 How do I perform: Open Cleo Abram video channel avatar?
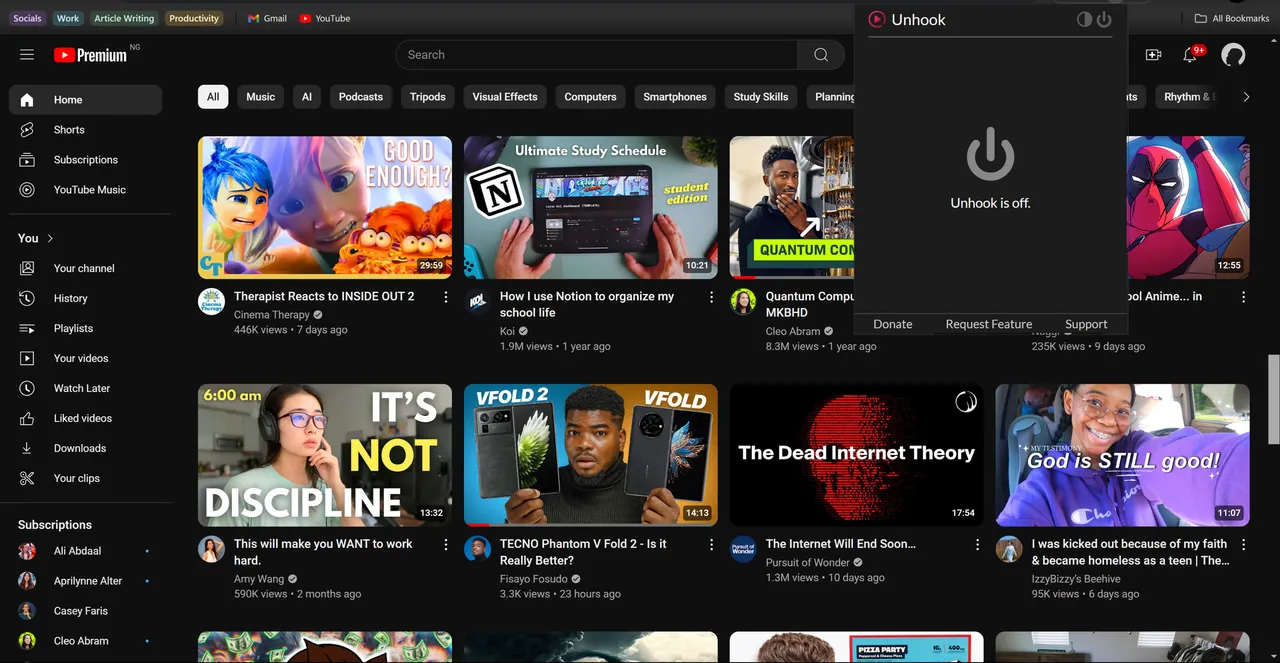point(743,301)
